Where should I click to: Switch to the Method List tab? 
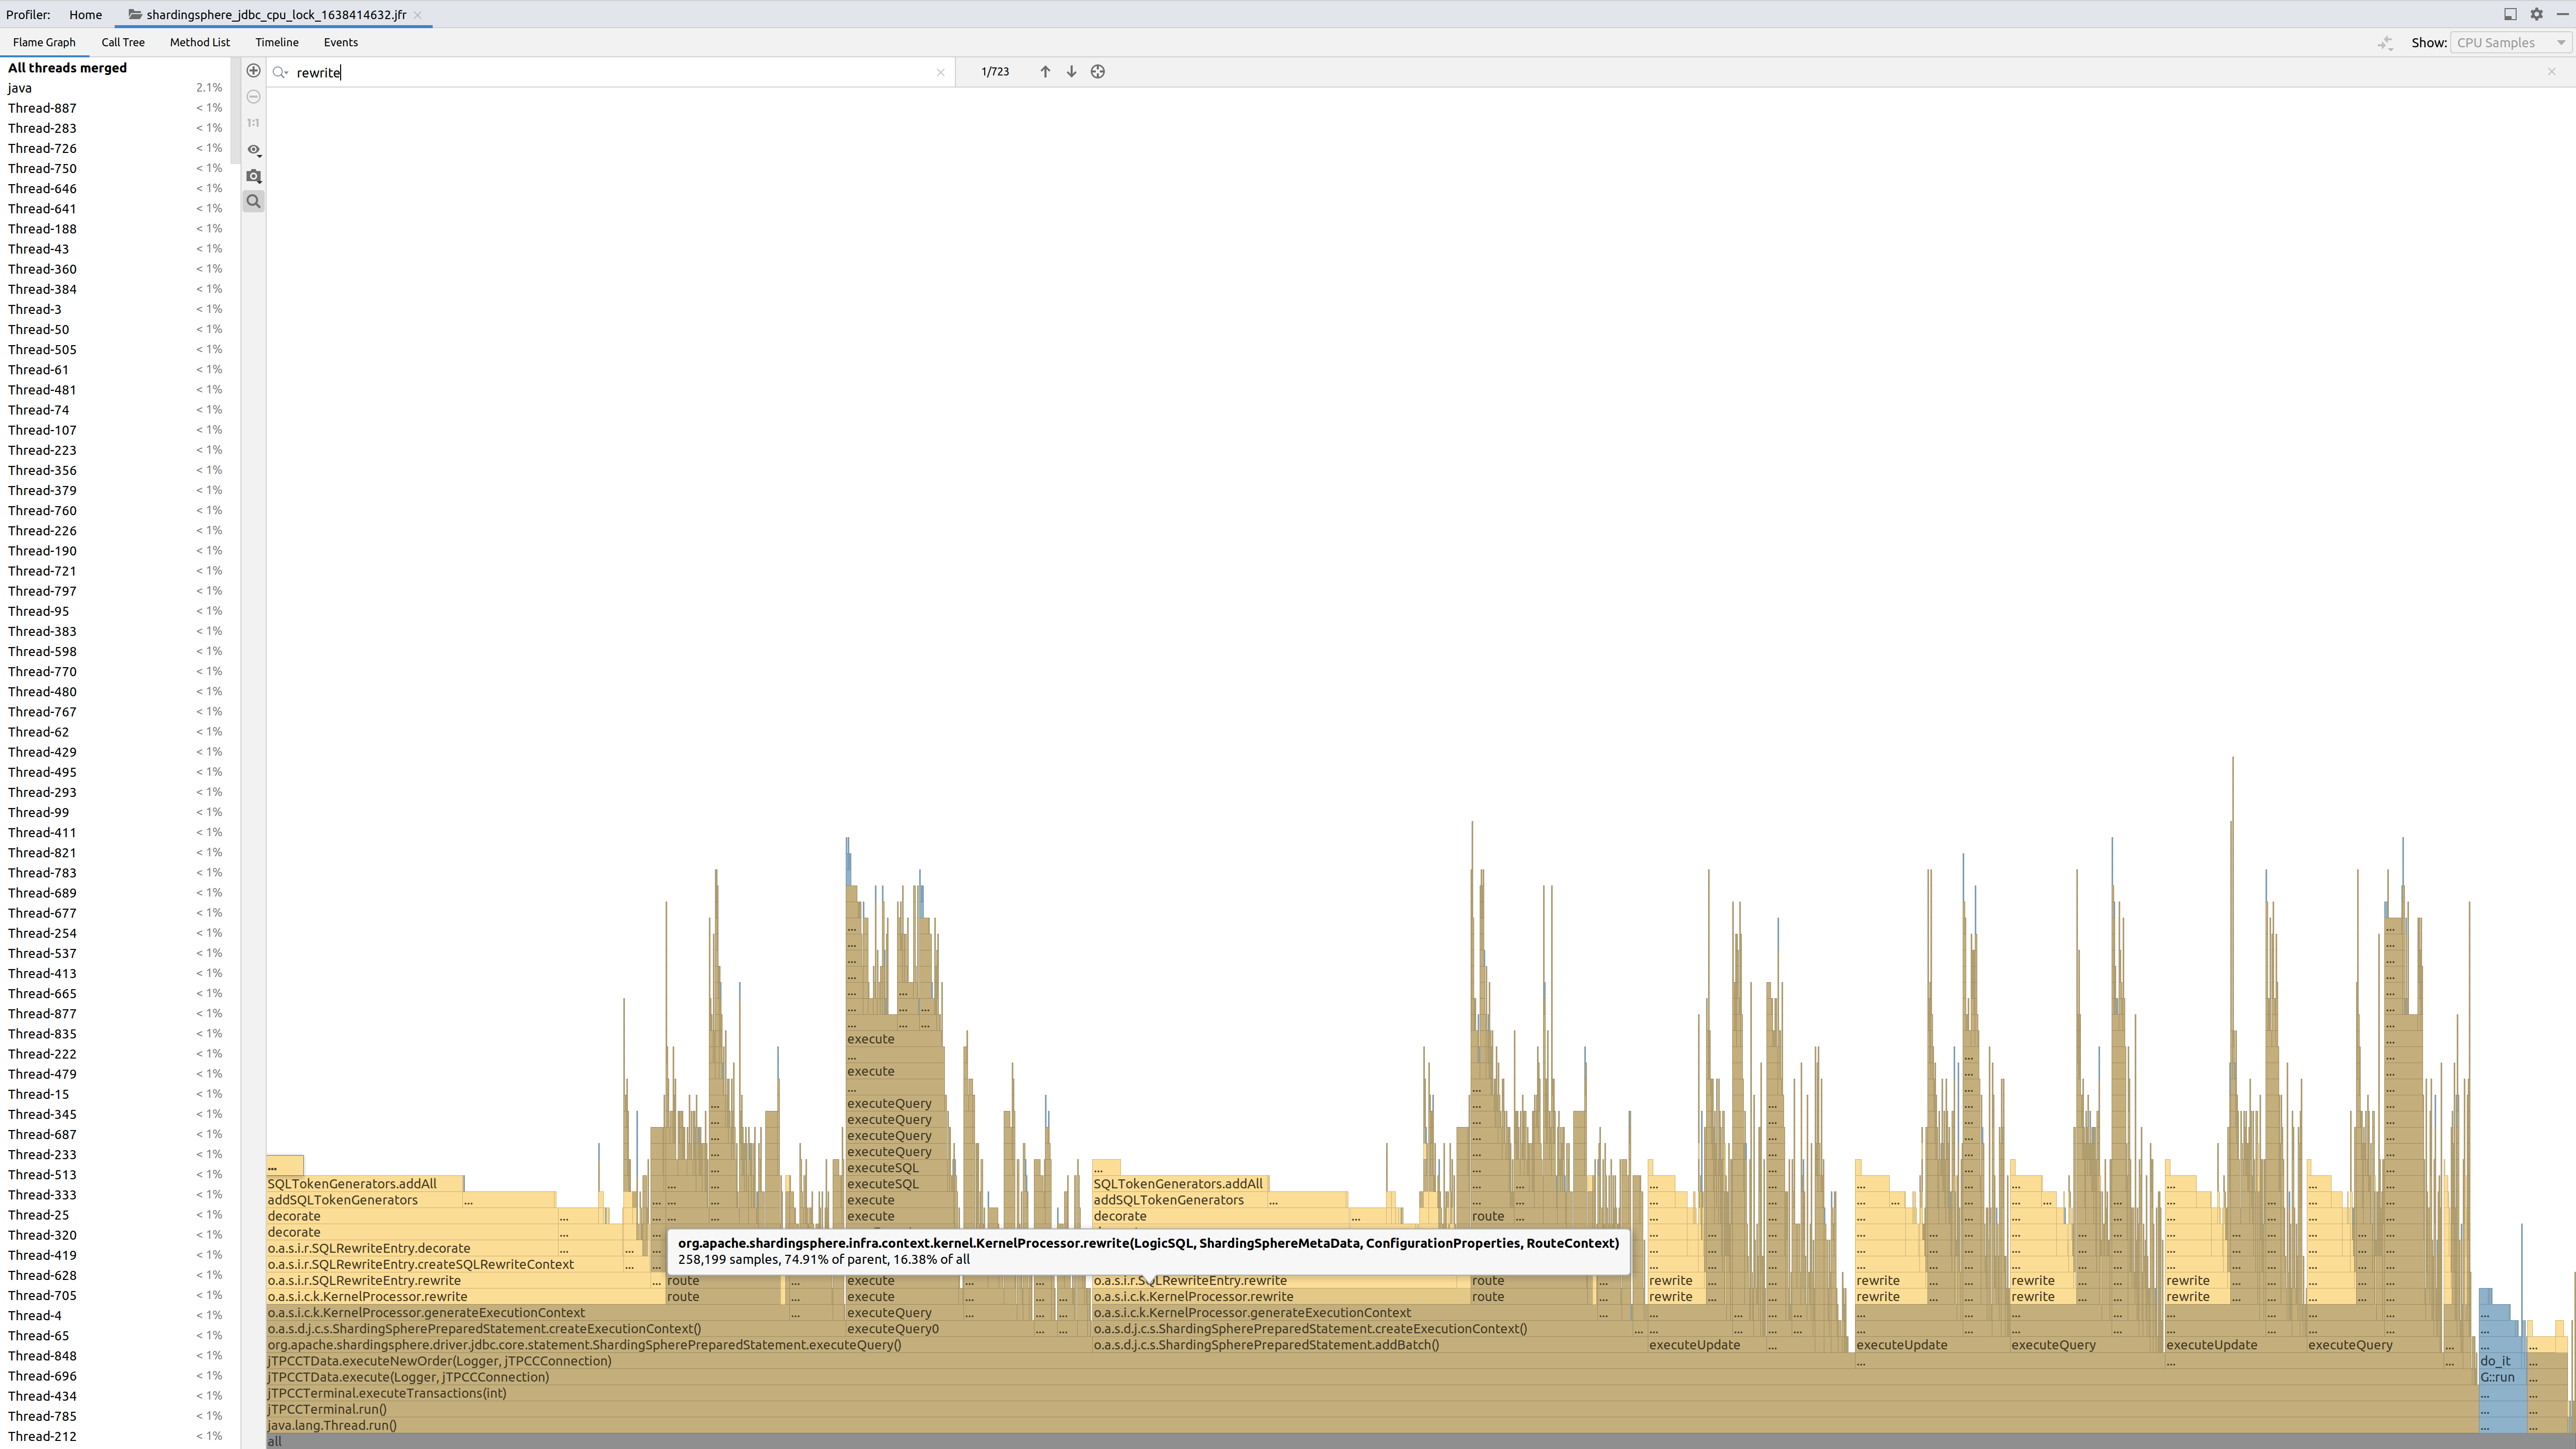tap(199, 43)
